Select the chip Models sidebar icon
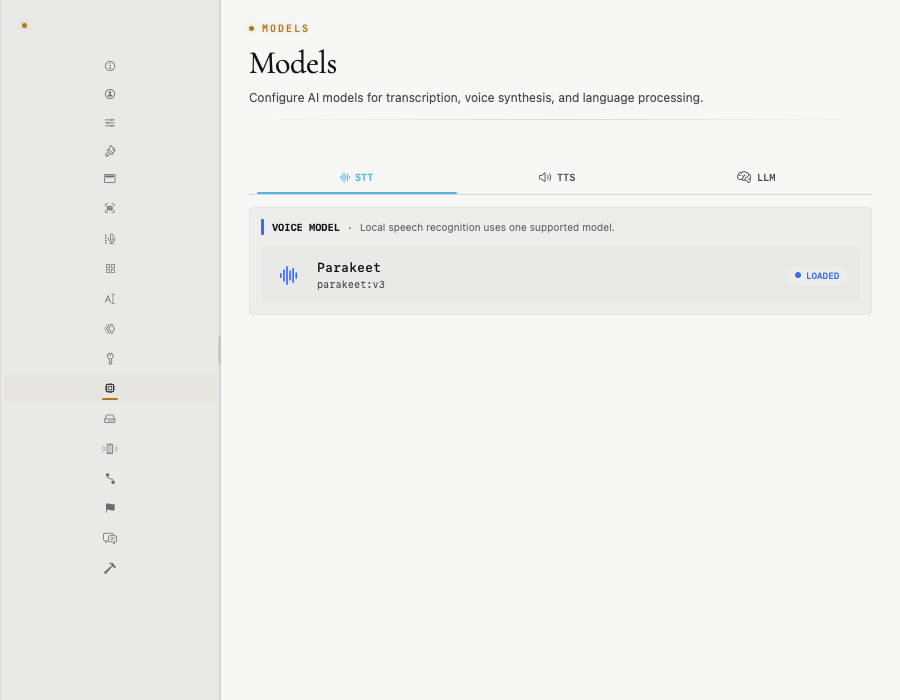The image size is (900, 700). [110, 388]
